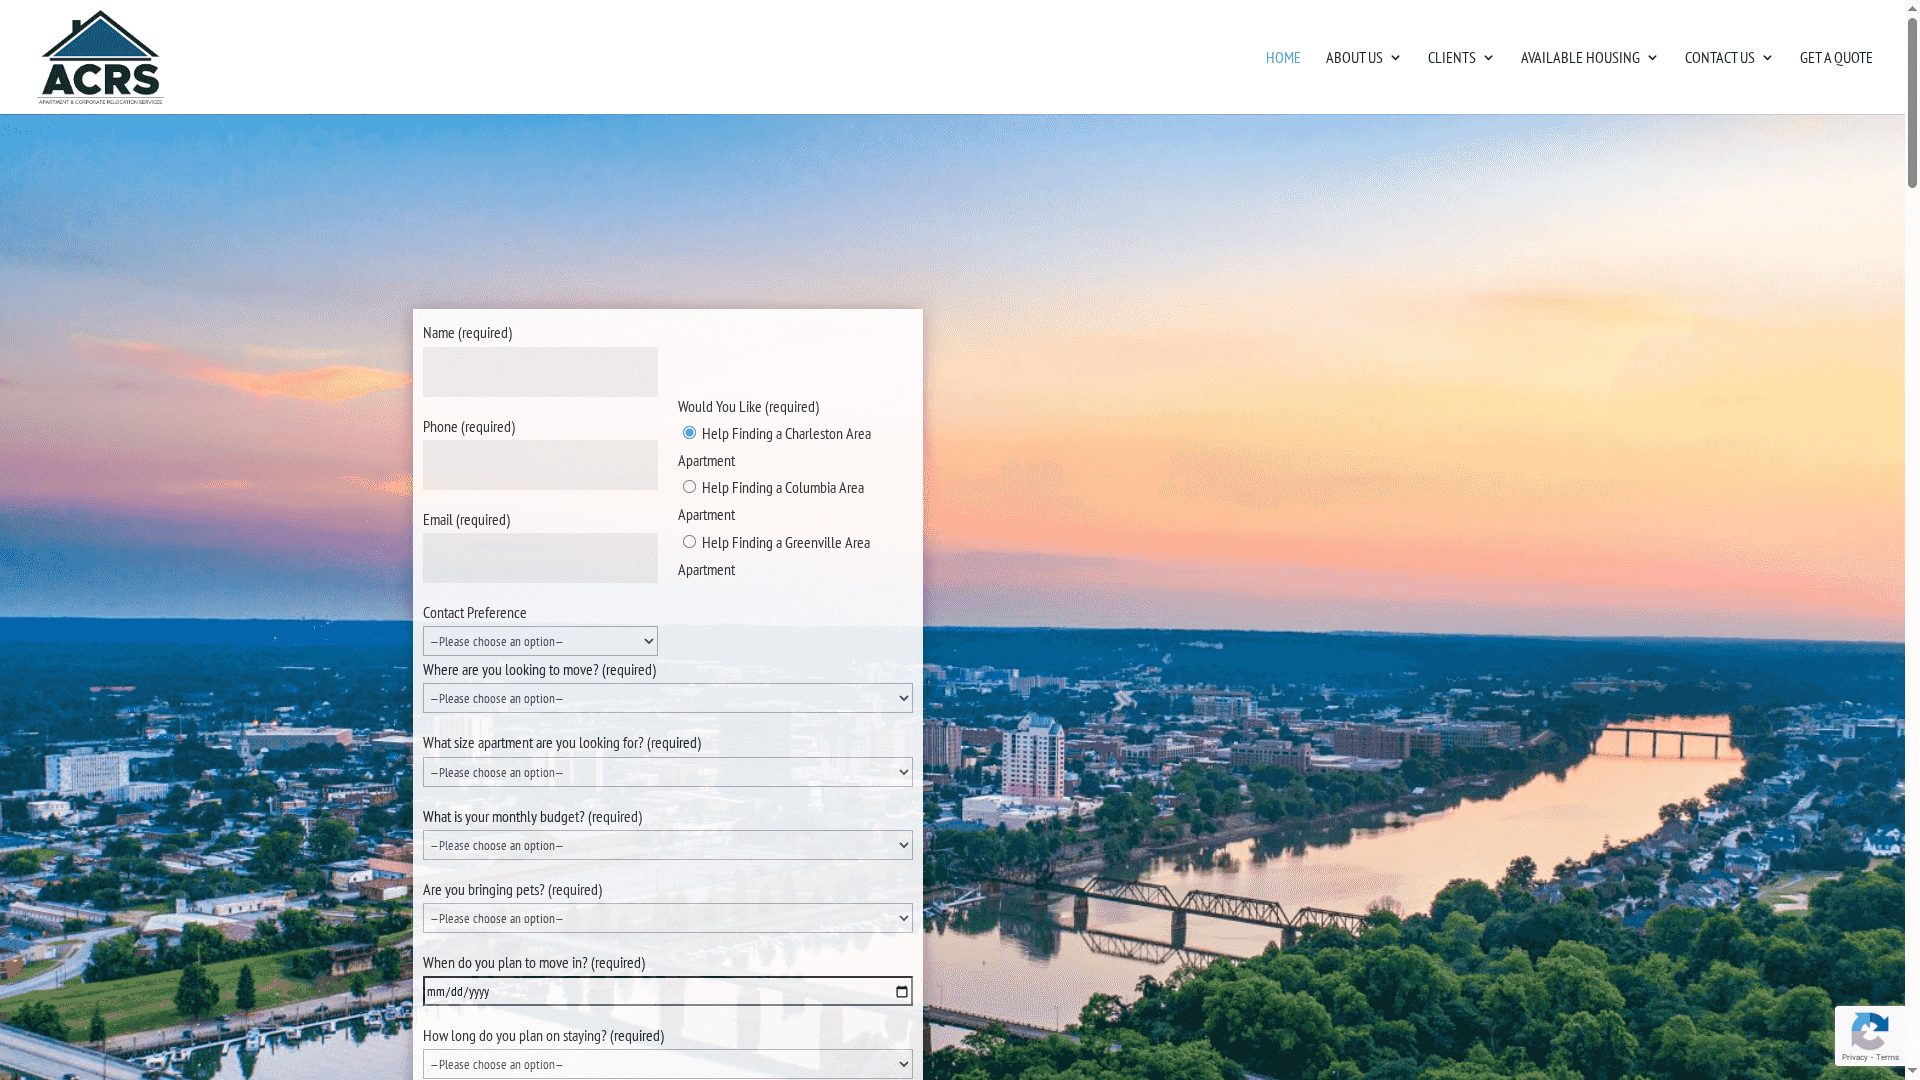The image size is (1920, 1080).
Task: Click the ACRS logo
Action: pos(100,57)
